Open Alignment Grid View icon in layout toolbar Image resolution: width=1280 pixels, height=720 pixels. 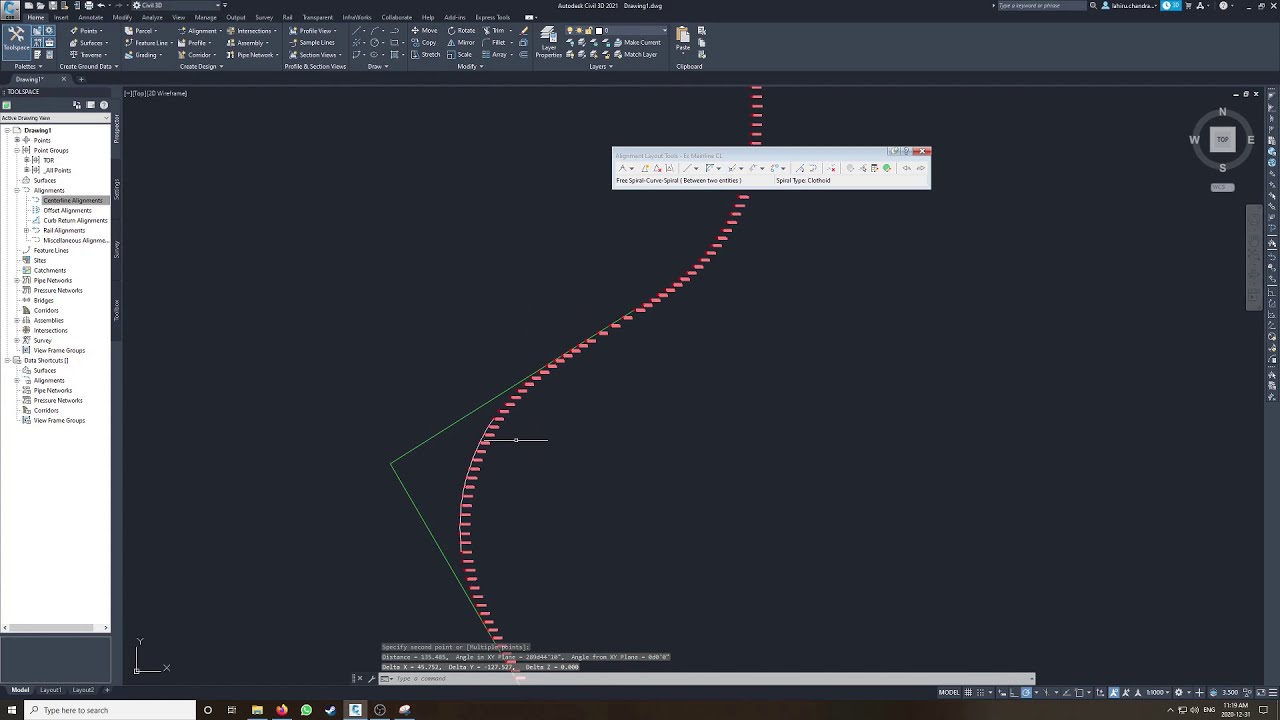pos(874,168)
